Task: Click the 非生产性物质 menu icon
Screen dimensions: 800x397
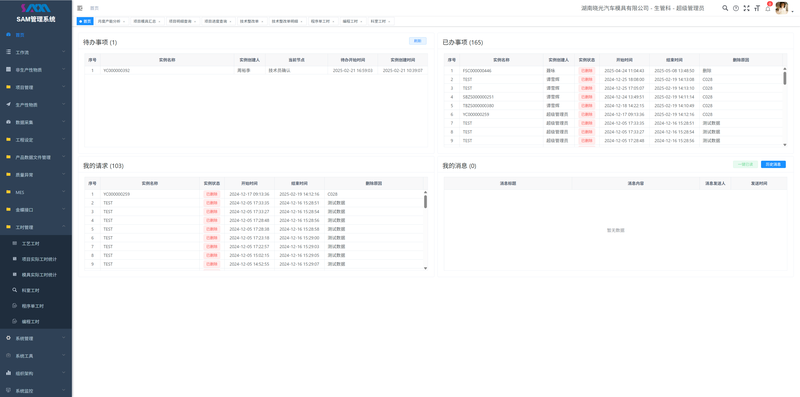Action: [8, 69]
